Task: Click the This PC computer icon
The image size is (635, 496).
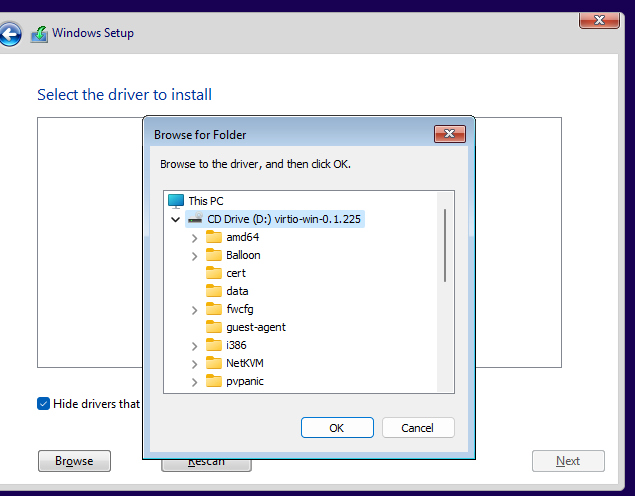Action: [176, 201]
